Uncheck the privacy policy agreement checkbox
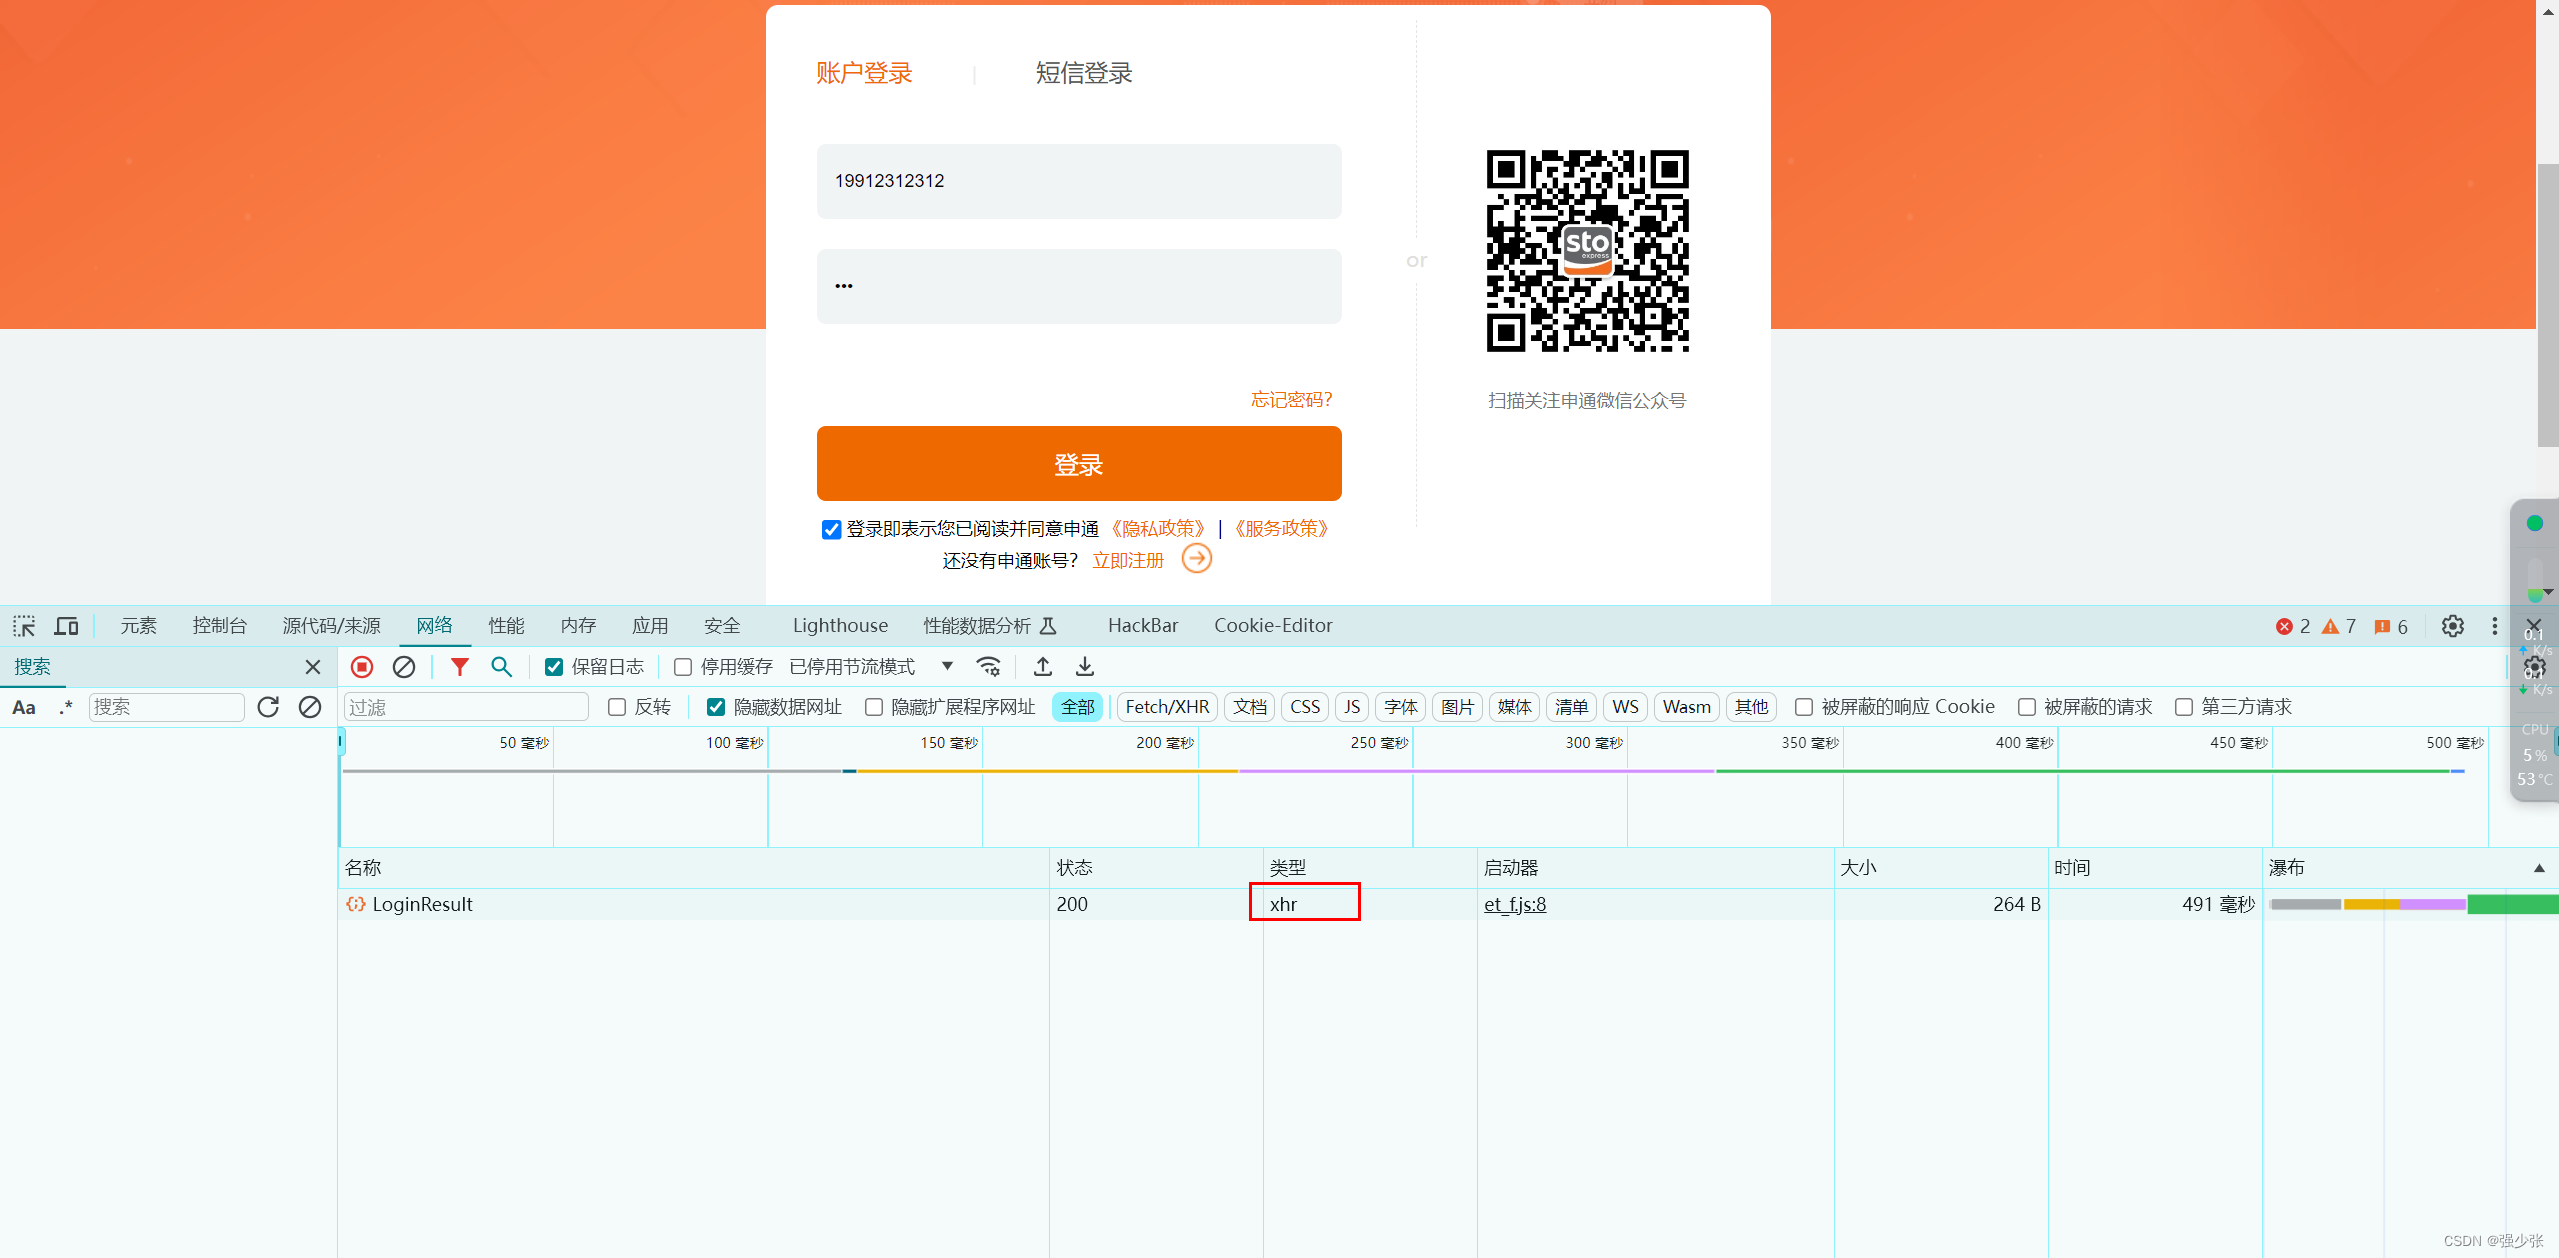The image size is (2559, 1258). click(831, 530)
